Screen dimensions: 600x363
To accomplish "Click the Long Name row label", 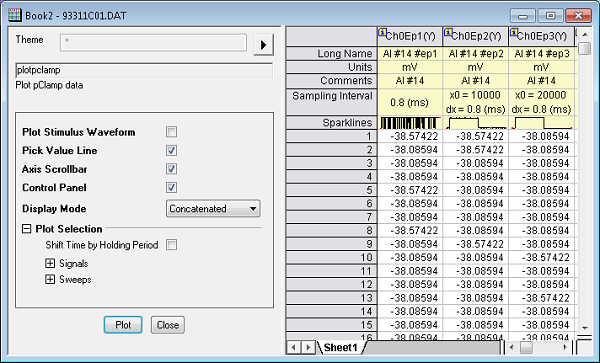I will [331, 54].
